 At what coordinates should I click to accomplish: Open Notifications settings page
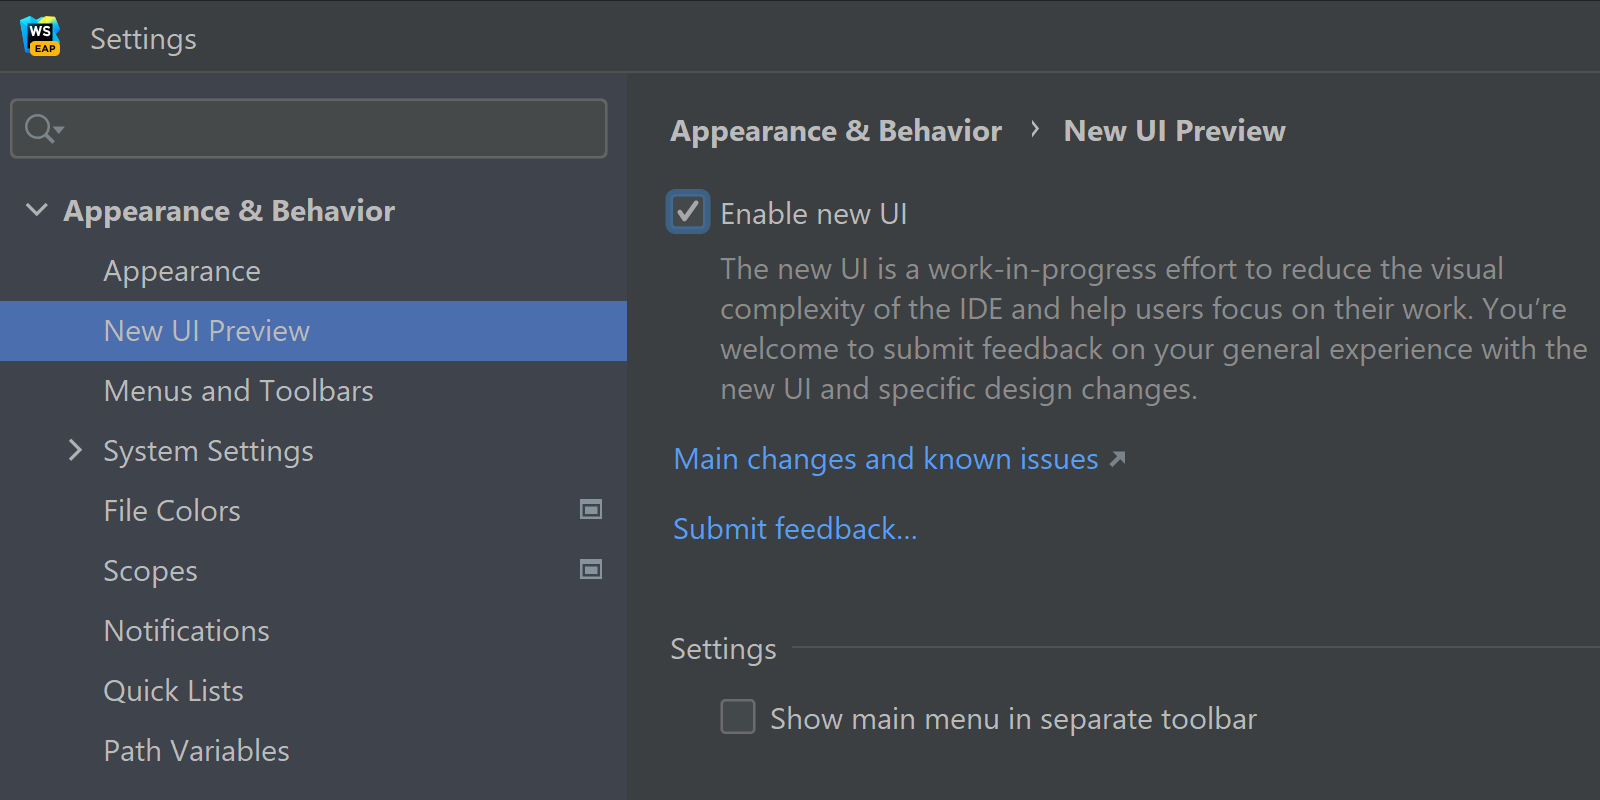coord(186,631)
